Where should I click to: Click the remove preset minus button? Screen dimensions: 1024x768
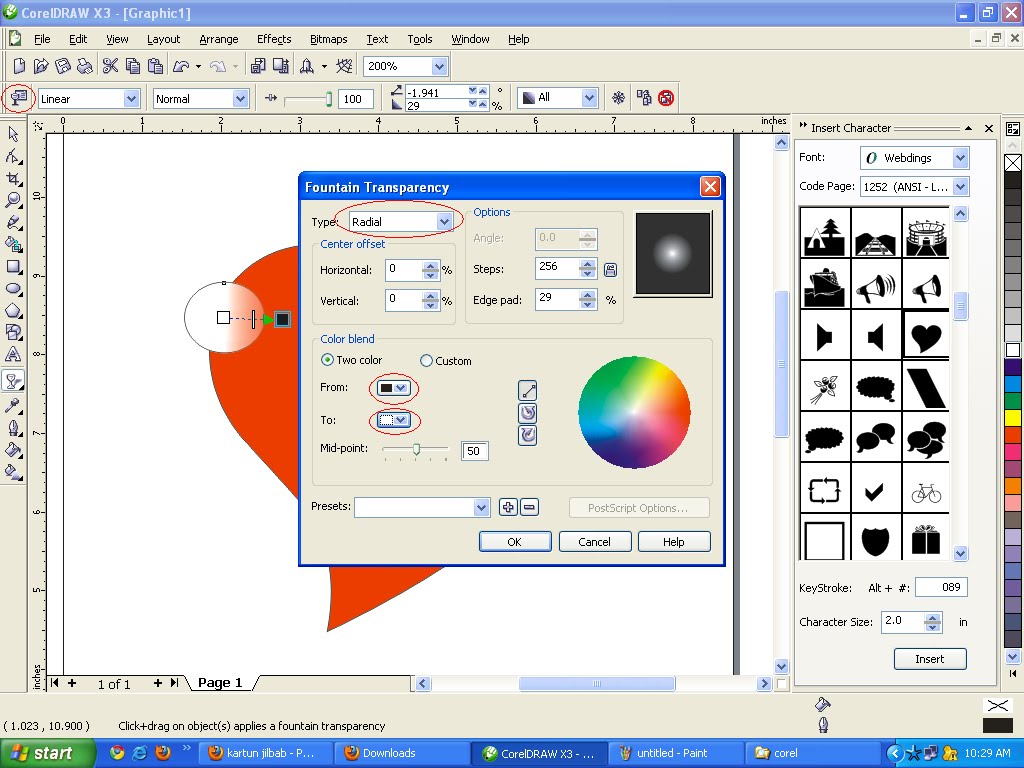[530, 507]
